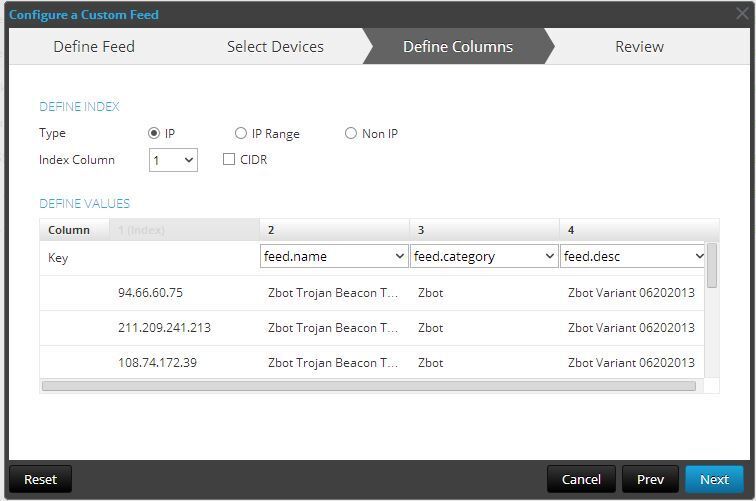Close the Configure a Custom Feed dialog
Image resolution: width=756 pixels, height=501 pixels.
pyautogui.click(x=742, y=14)
